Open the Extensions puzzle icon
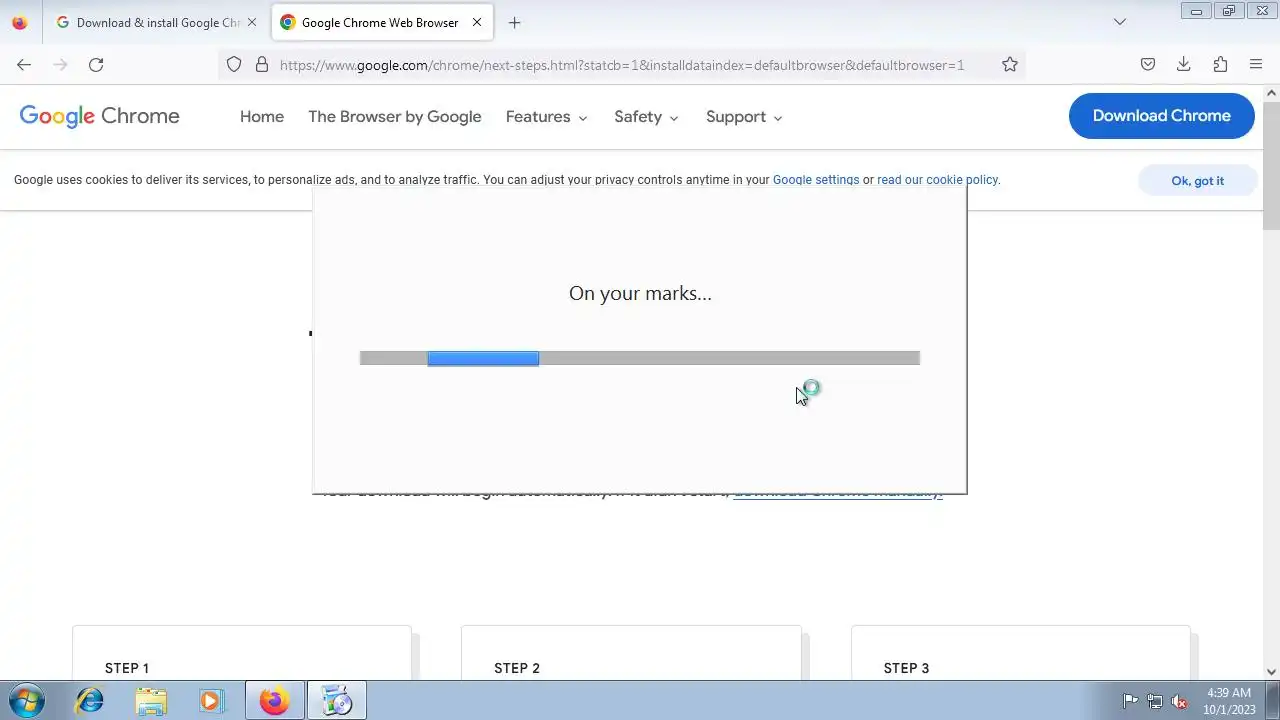1280x720 pixels. (1220, 64)
